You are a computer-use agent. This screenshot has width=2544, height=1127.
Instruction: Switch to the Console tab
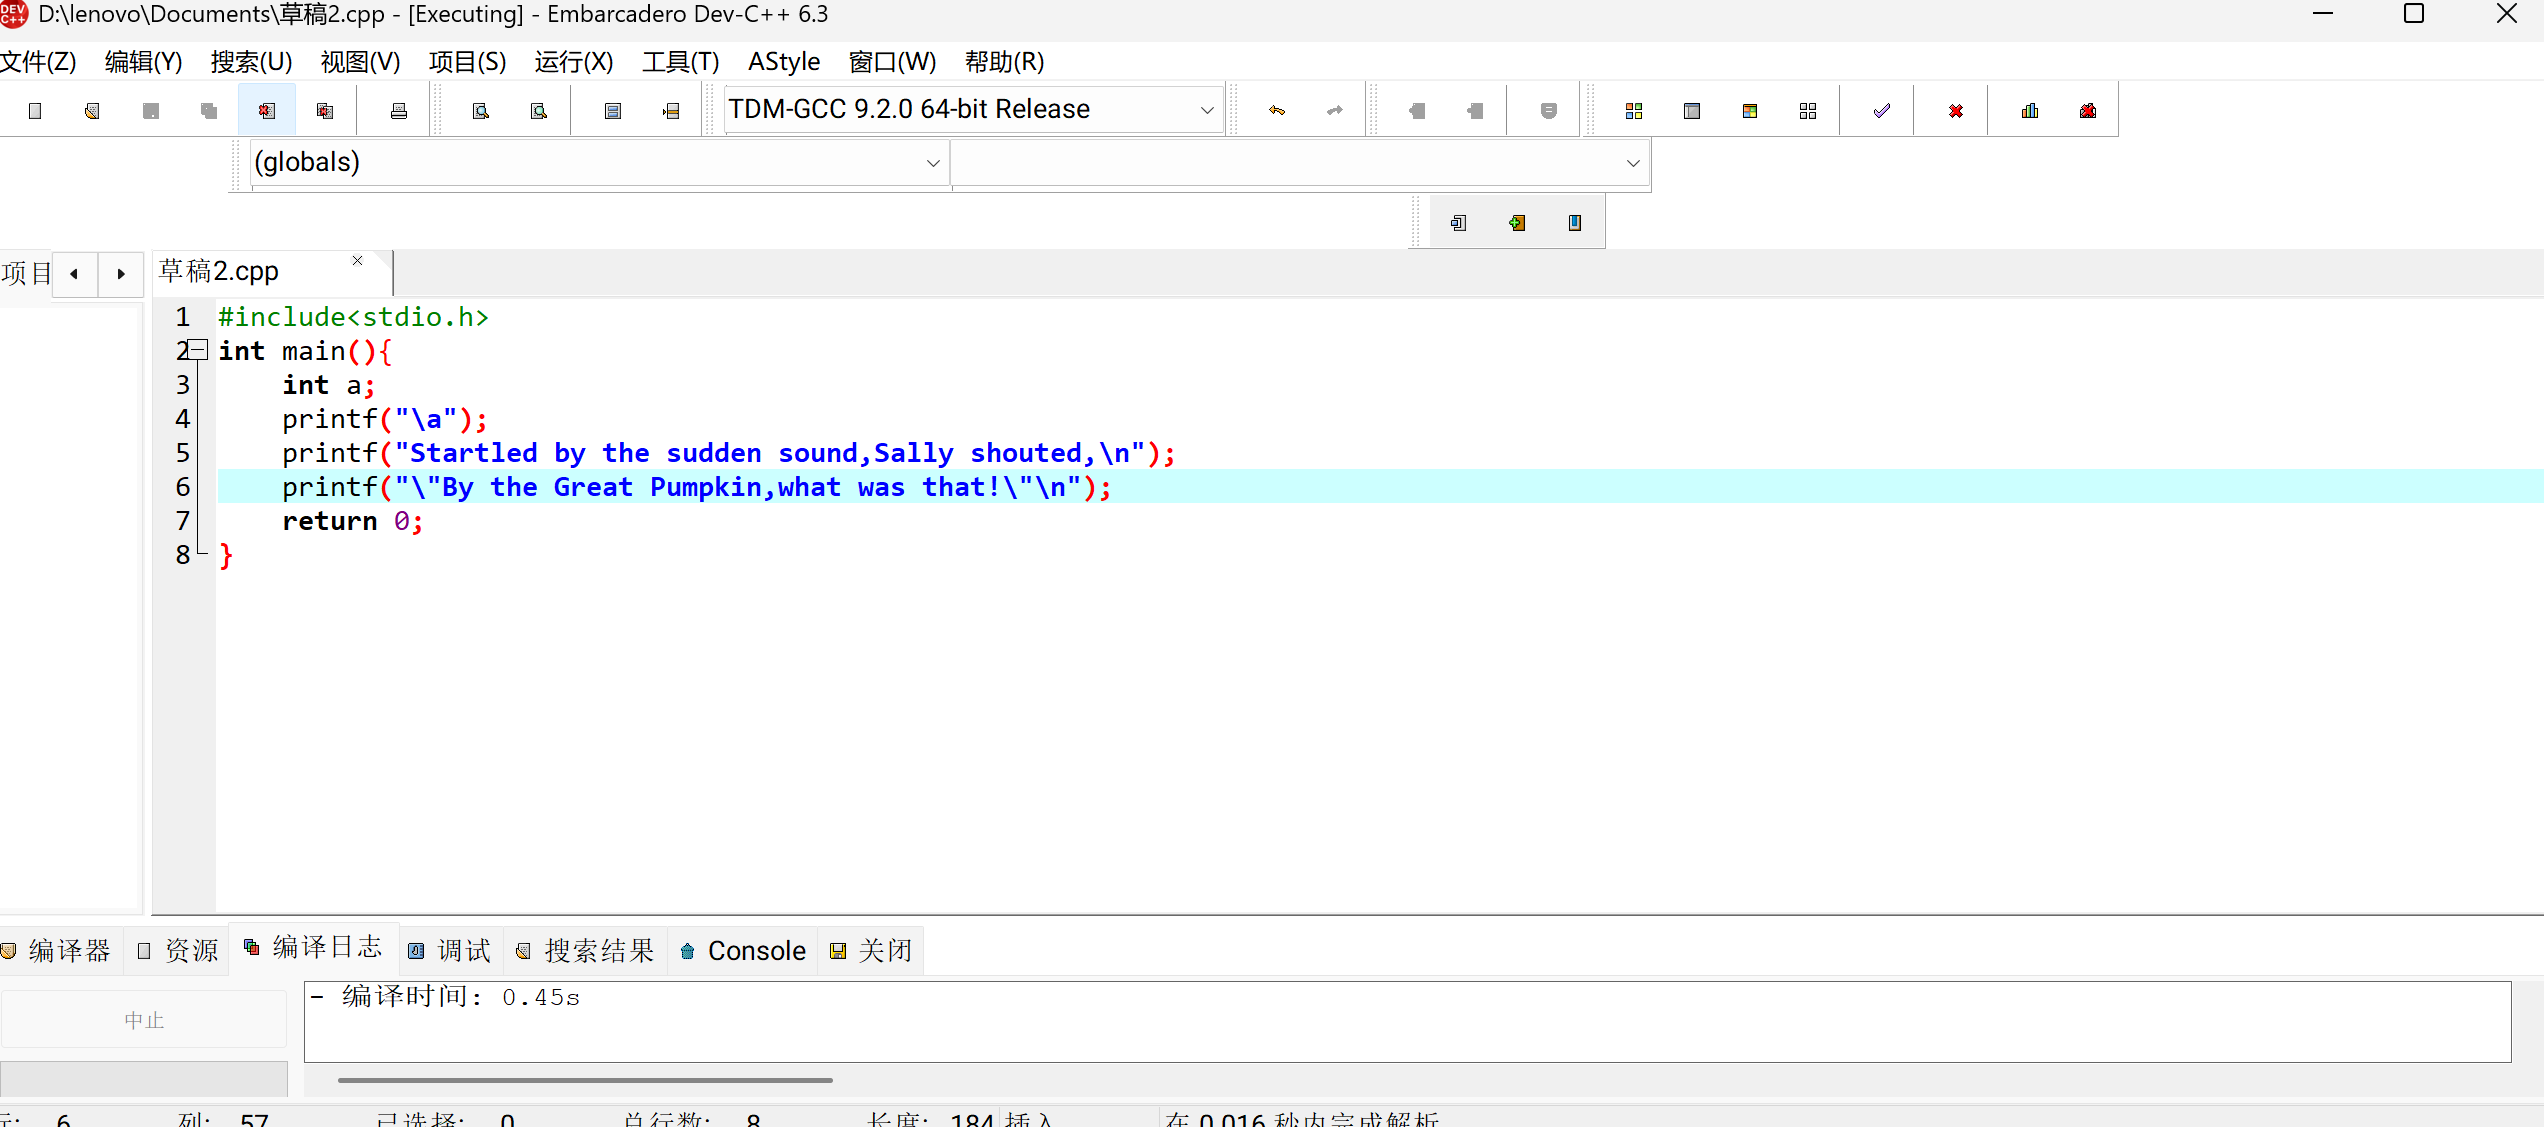tap(743, 951)
